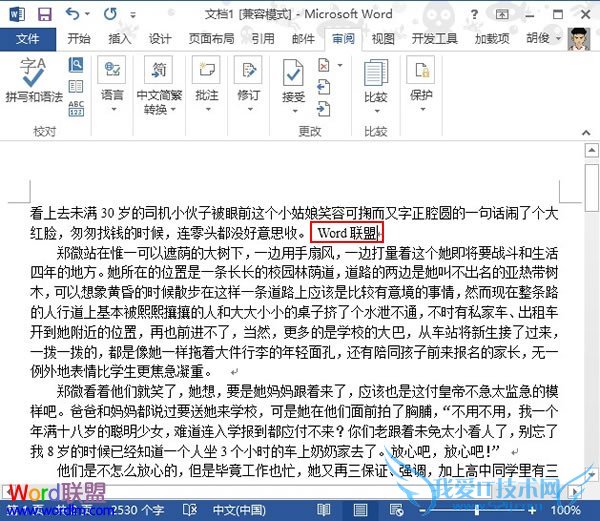Image resolution: width=600 pixels, height=521 pixels.
Task: Switch to the Developer tab
Action: [x=433, y=39]
